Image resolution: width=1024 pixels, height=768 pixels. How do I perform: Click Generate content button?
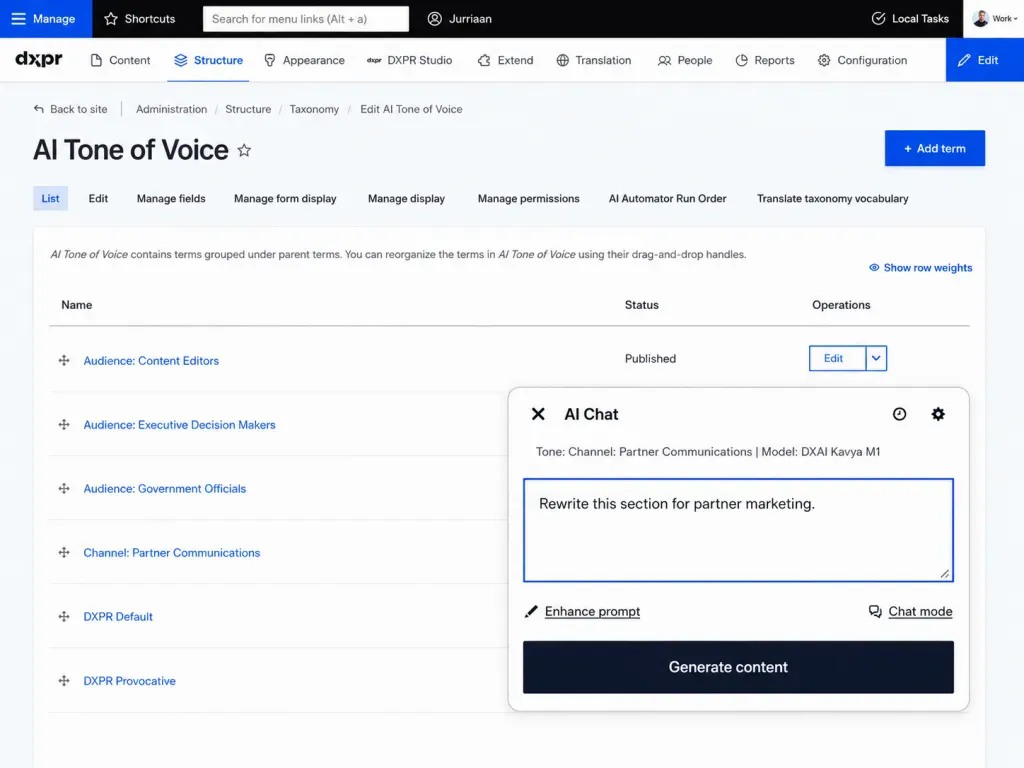coord(738,667)
